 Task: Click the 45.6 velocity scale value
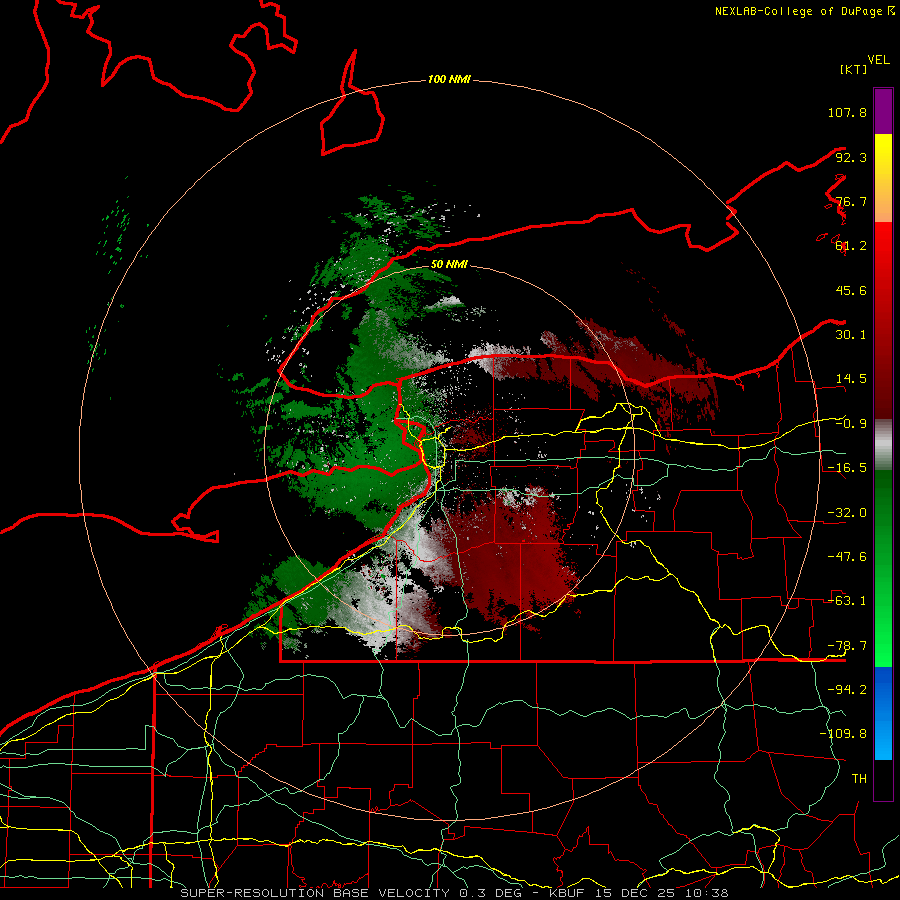[851, 290]
